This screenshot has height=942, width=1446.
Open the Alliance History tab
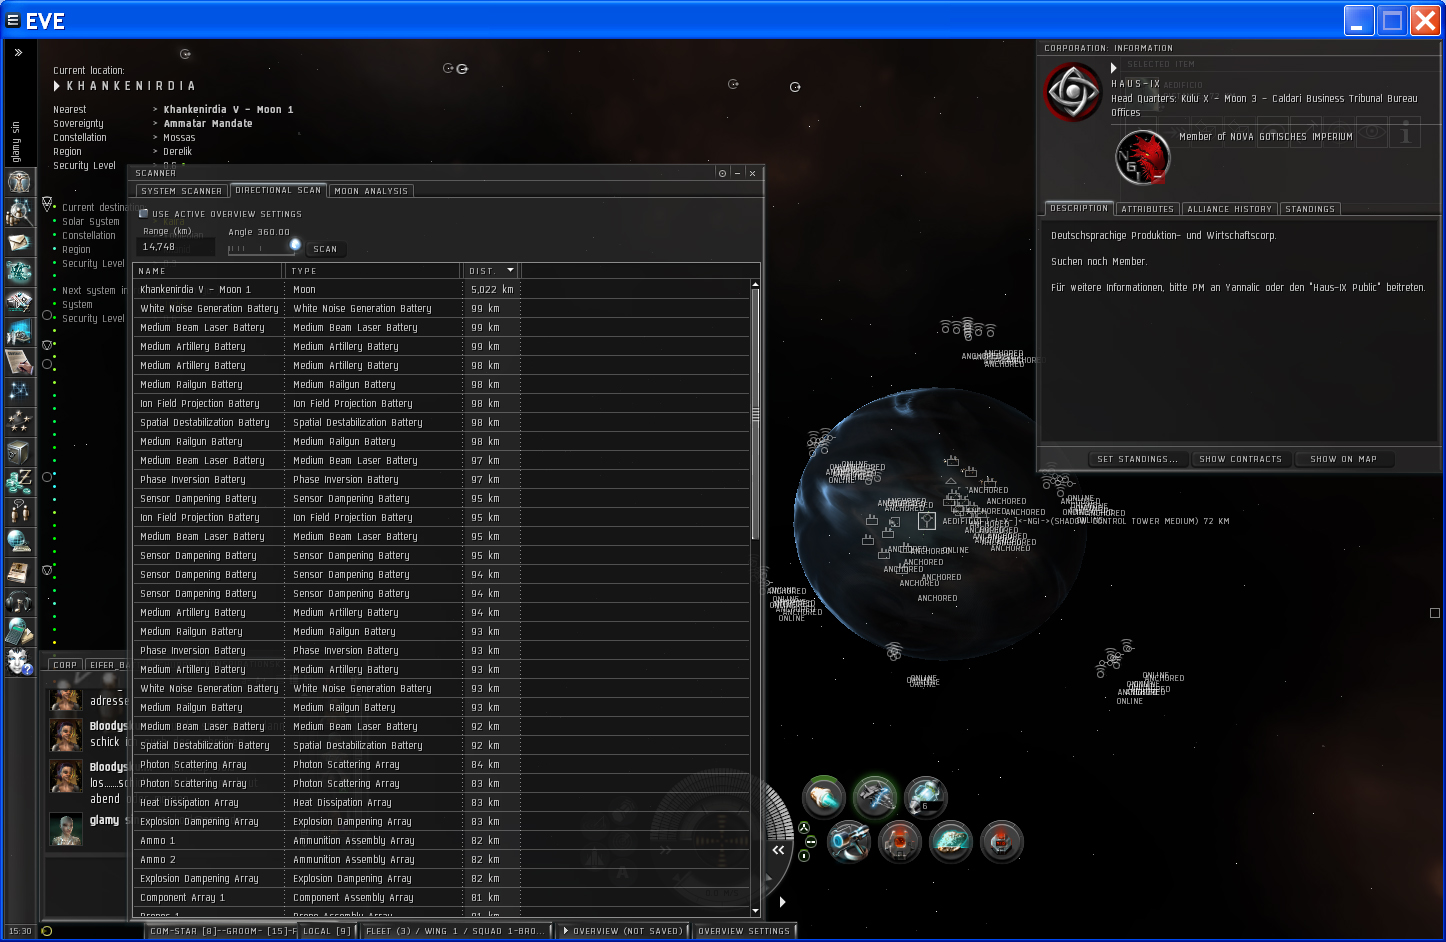pos(1229,209)
